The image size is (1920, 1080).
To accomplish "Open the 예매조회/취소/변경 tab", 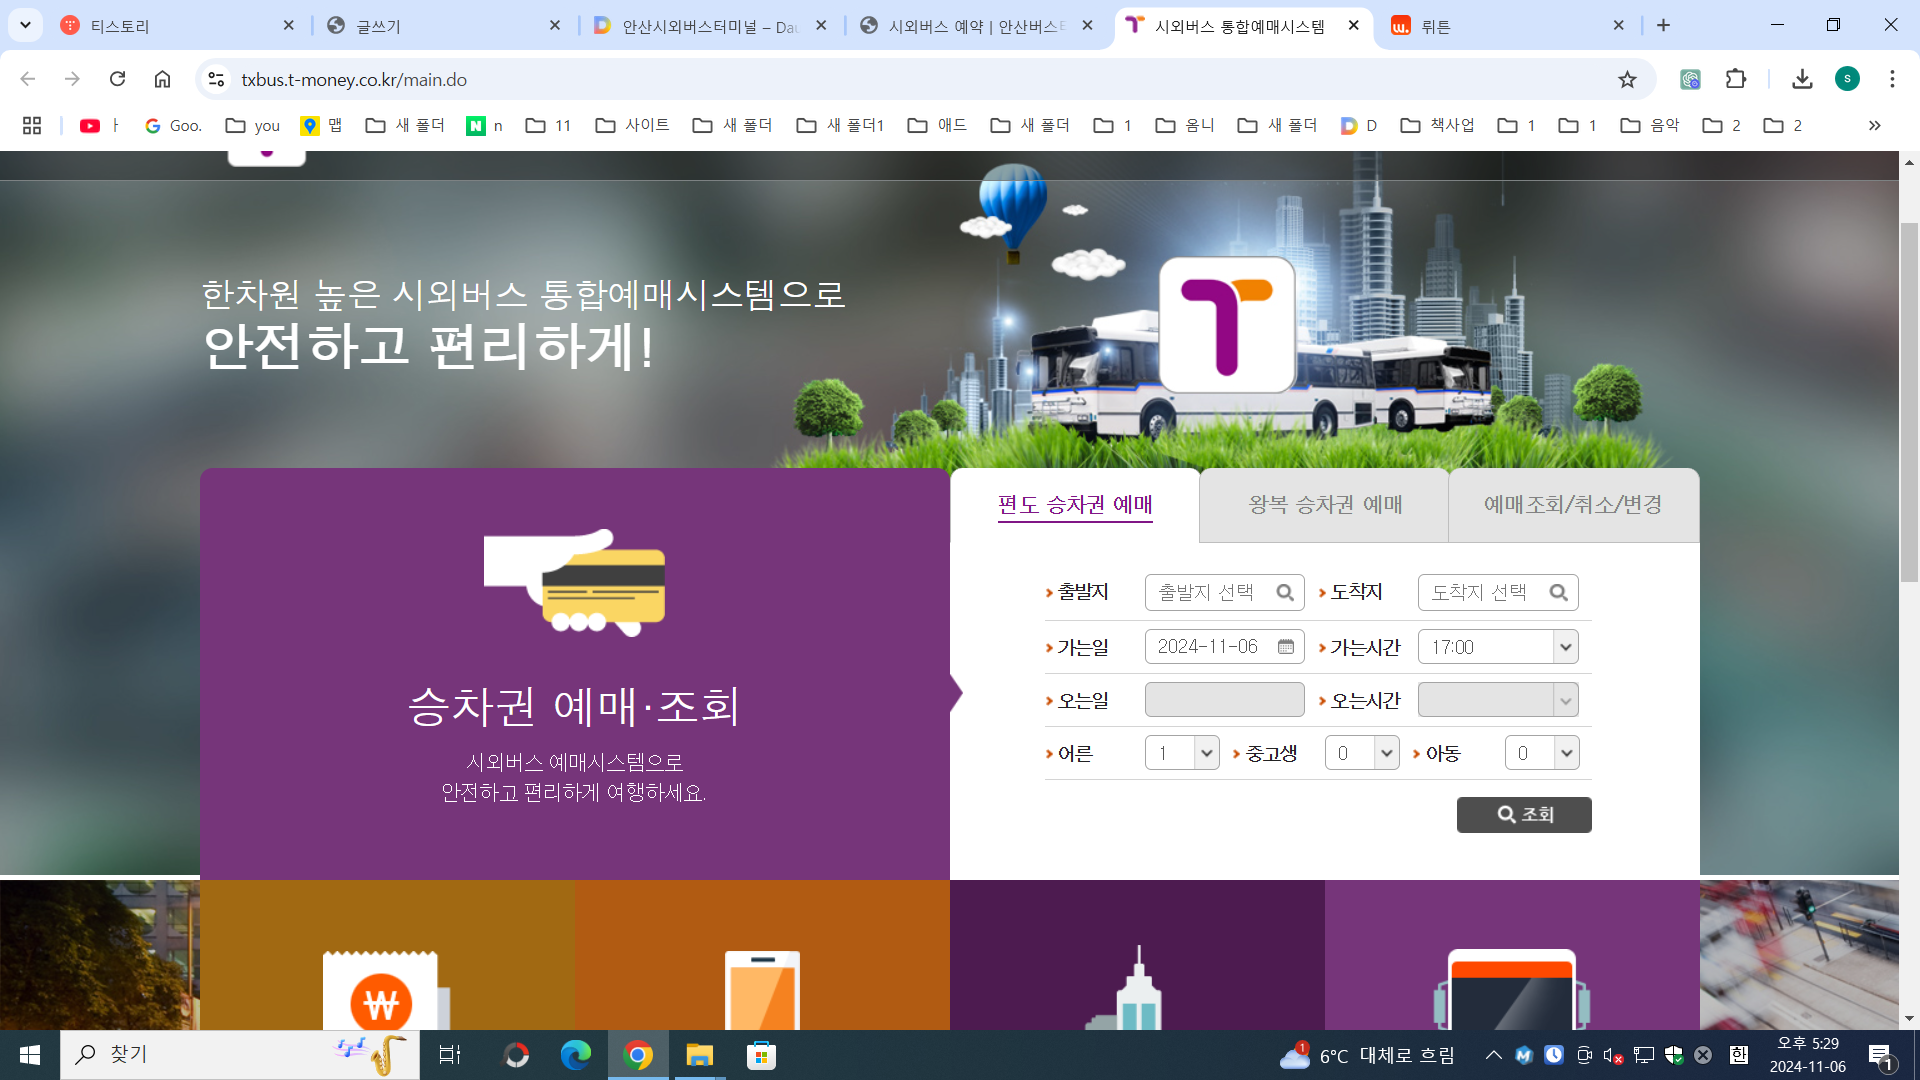I will 1573,505.
